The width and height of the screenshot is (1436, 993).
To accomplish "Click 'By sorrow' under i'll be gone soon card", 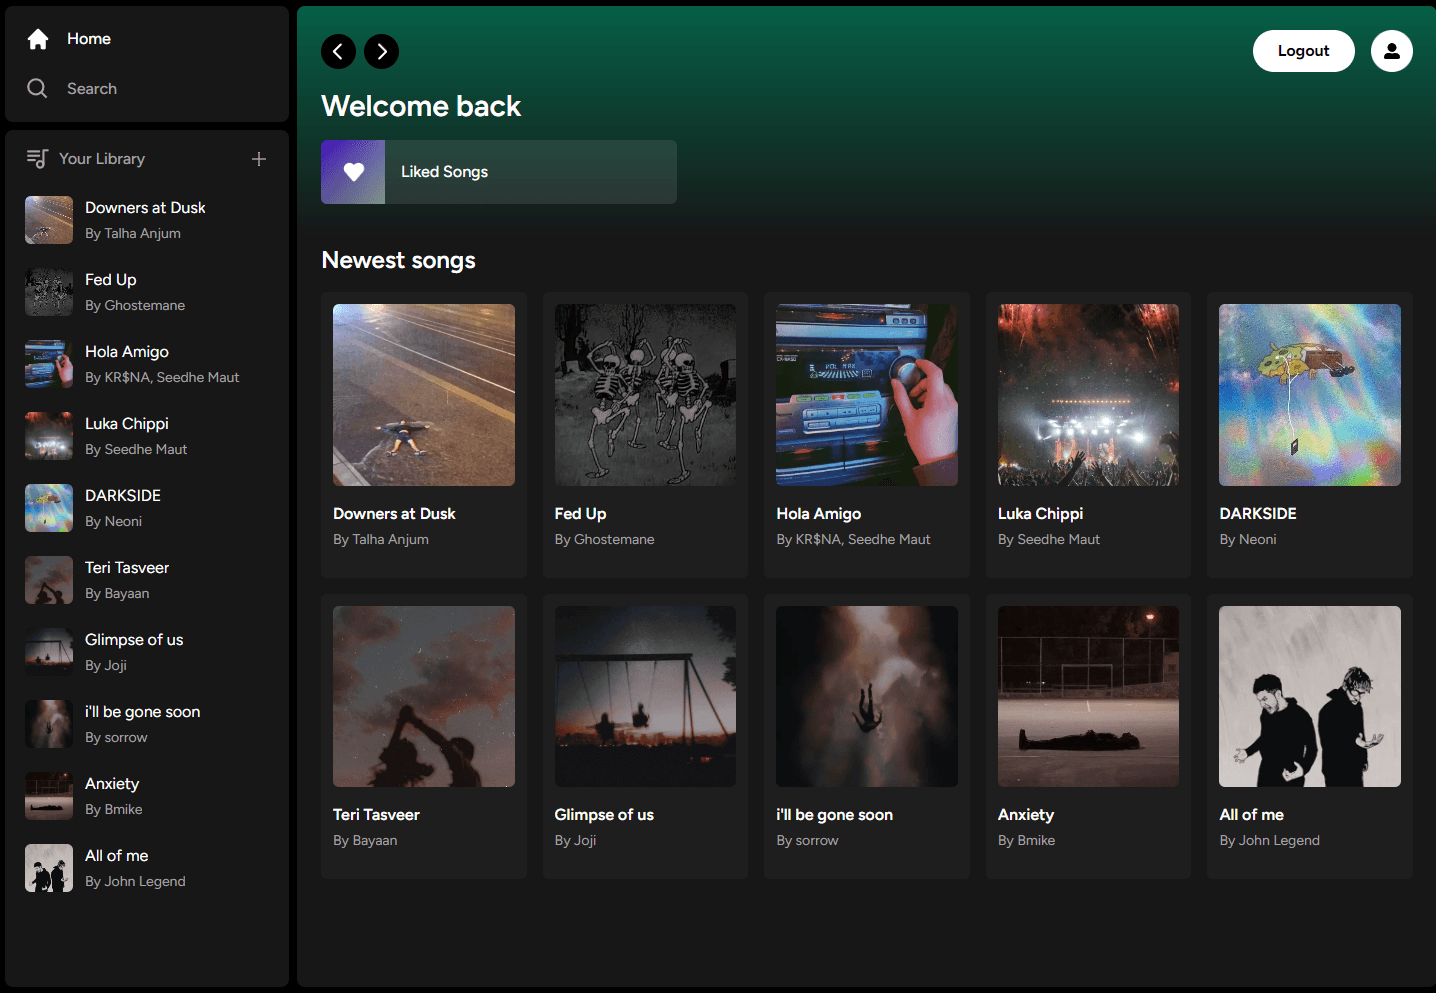I will (x=807, y=840).
